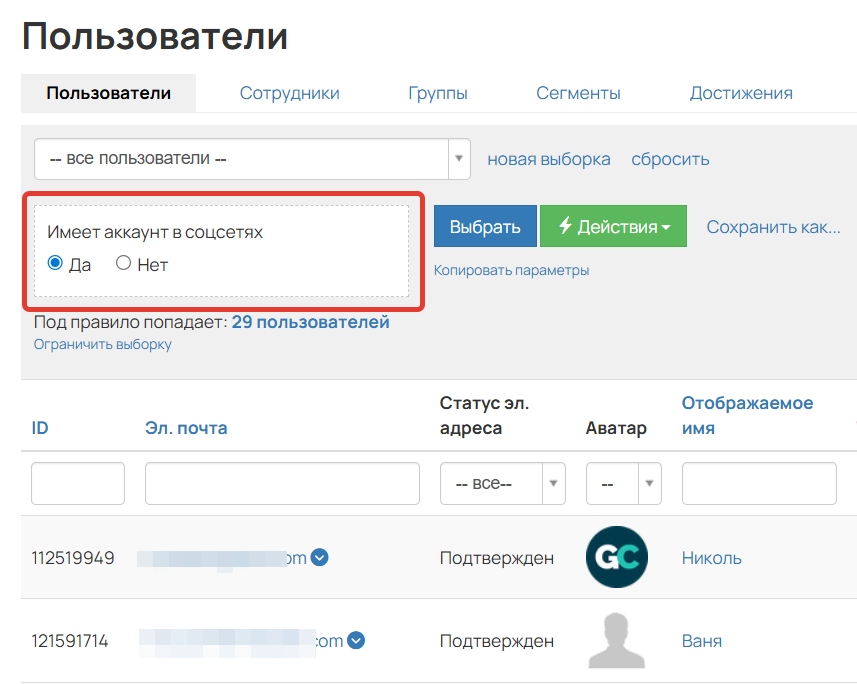Expand the Действия actions menu

pyautogui.click(x=613, y=226)
